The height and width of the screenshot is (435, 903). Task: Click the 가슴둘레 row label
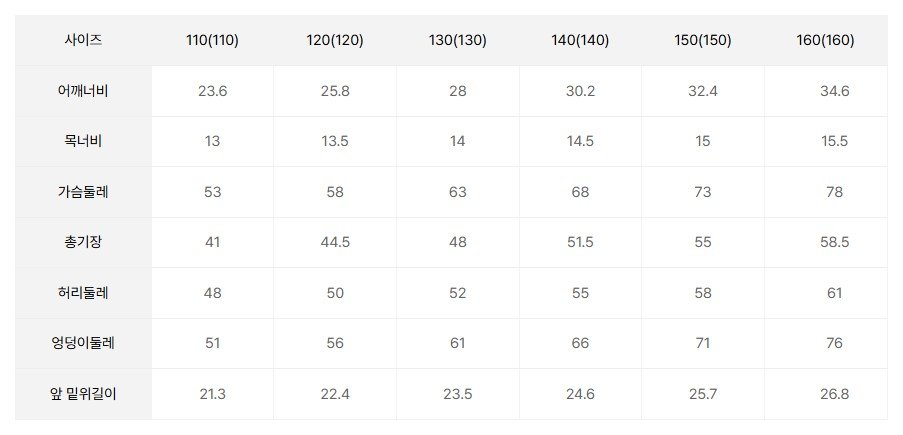84,192
